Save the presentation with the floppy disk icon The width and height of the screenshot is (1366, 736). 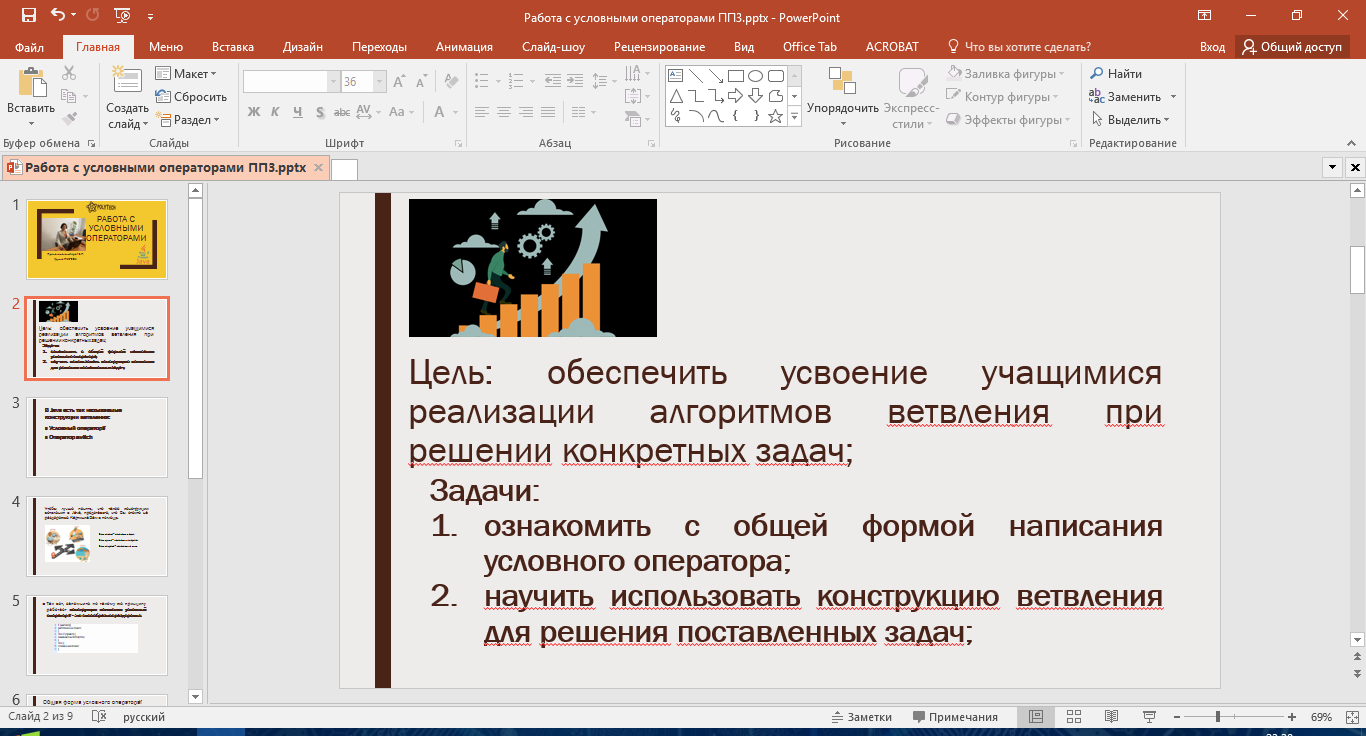(27, 15)
